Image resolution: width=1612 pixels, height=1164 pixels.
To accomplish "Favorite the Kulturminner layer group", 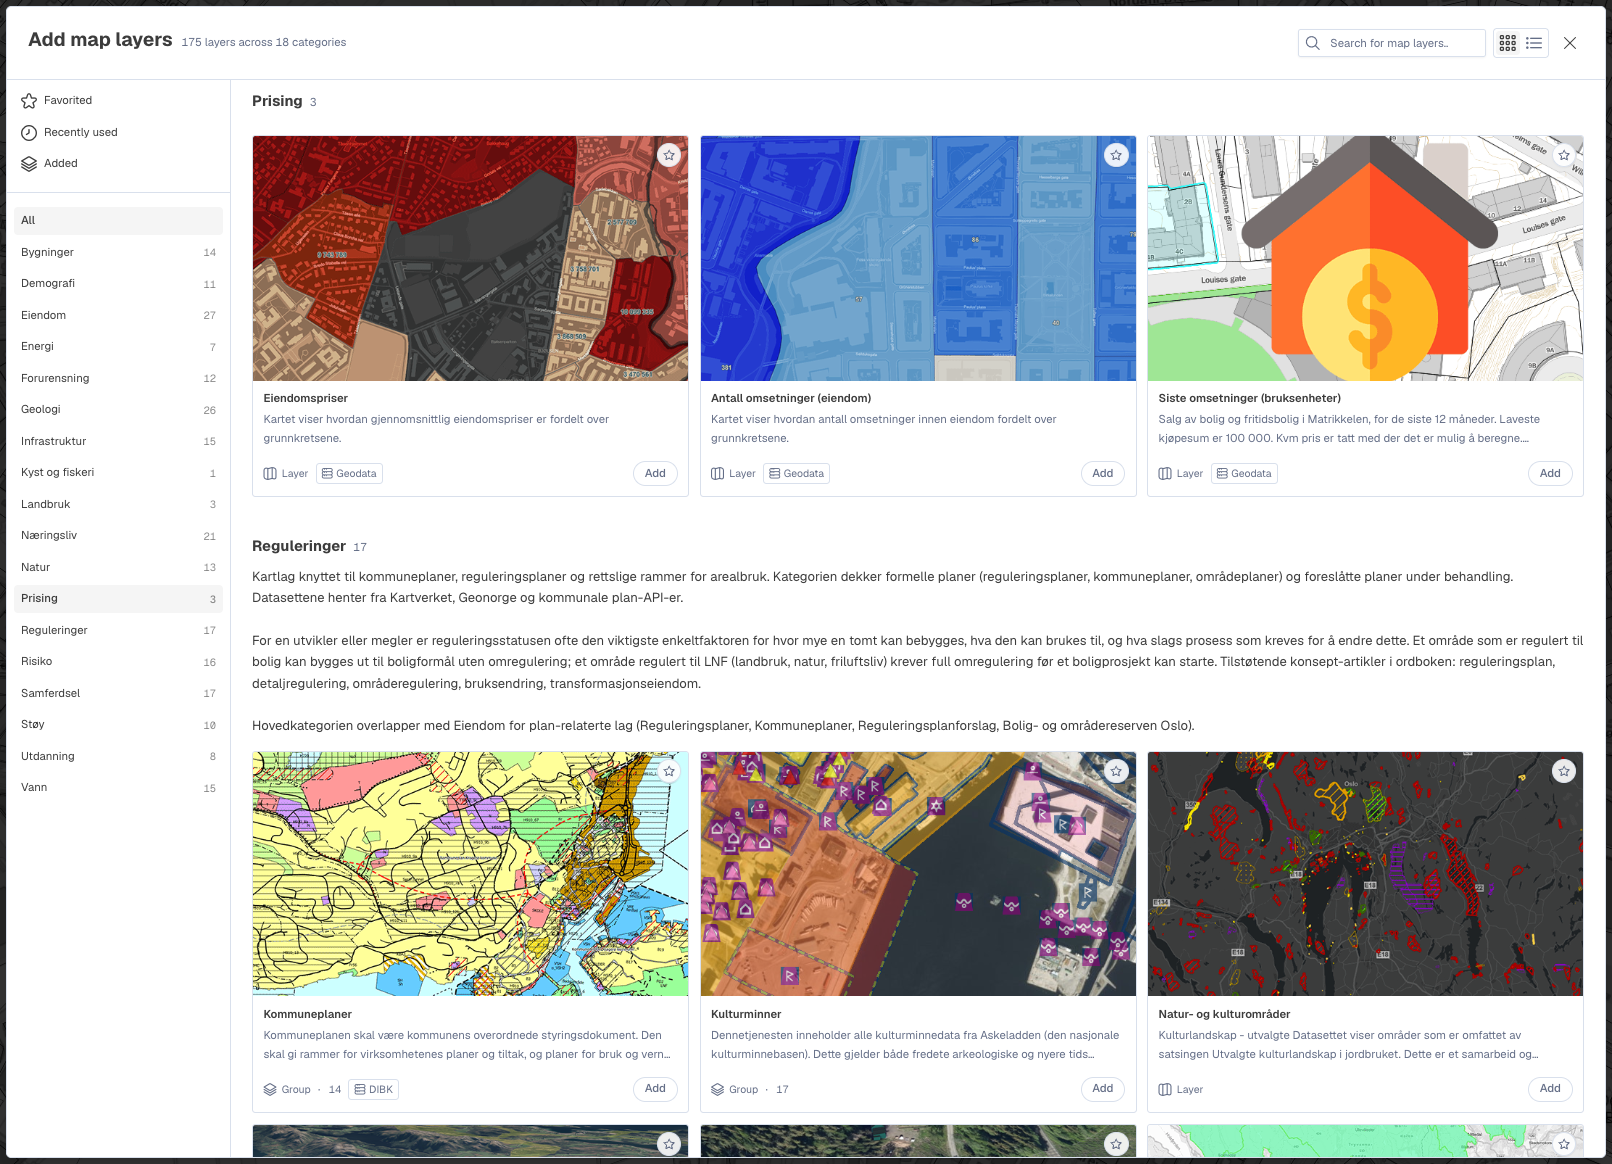I will 1116,771.
